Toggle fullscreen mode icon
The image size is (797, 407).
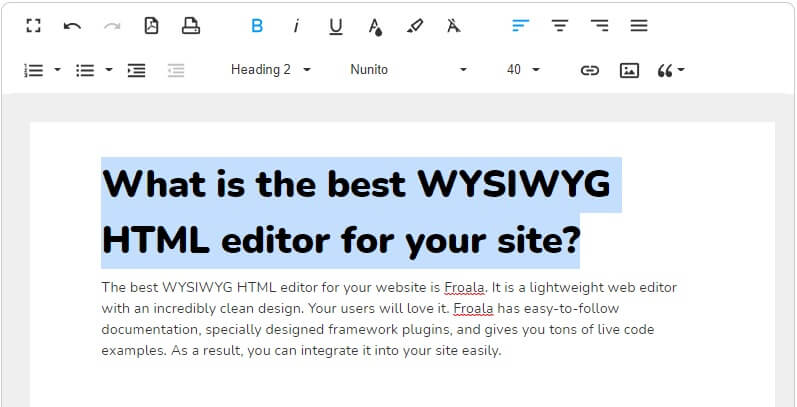(33, 26)
